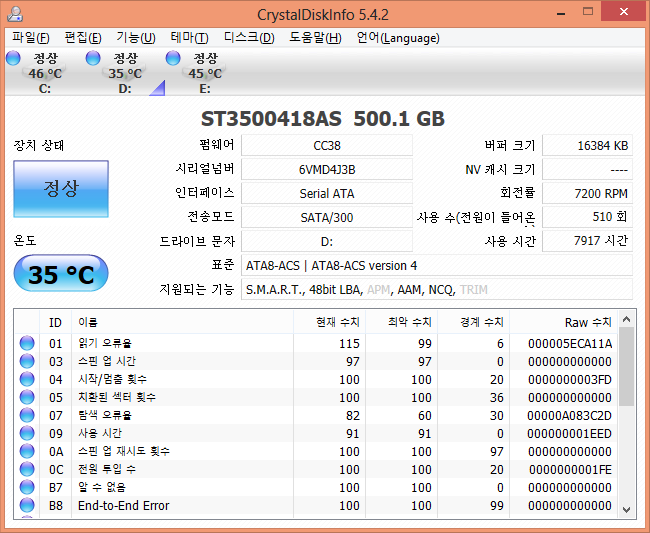Click the status orb of attribute B8
The width and height of the screenshot is (650, 533).
tap(27, 505)
